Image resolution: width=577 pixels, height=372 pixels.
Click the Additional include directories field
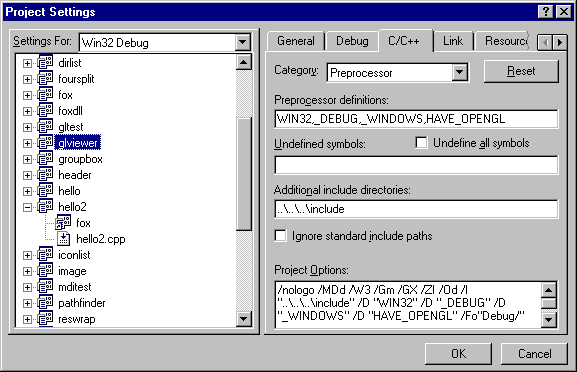416,209
